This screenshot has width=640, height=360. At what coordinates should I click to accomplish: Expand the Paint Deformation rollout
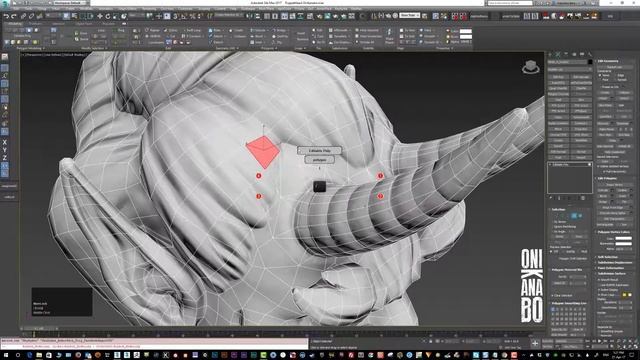tap(611, 268)
